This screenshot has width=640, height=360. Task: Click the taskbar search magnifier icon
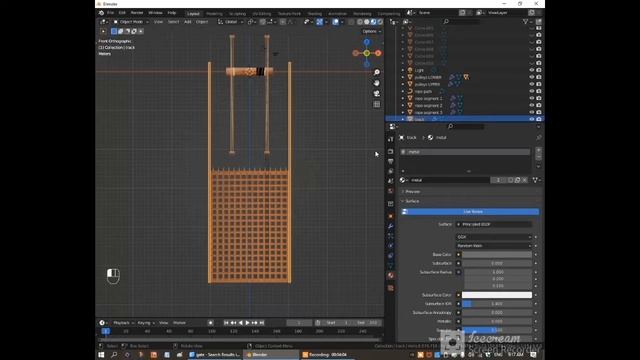pyautogui.click(x=114, y=355)
